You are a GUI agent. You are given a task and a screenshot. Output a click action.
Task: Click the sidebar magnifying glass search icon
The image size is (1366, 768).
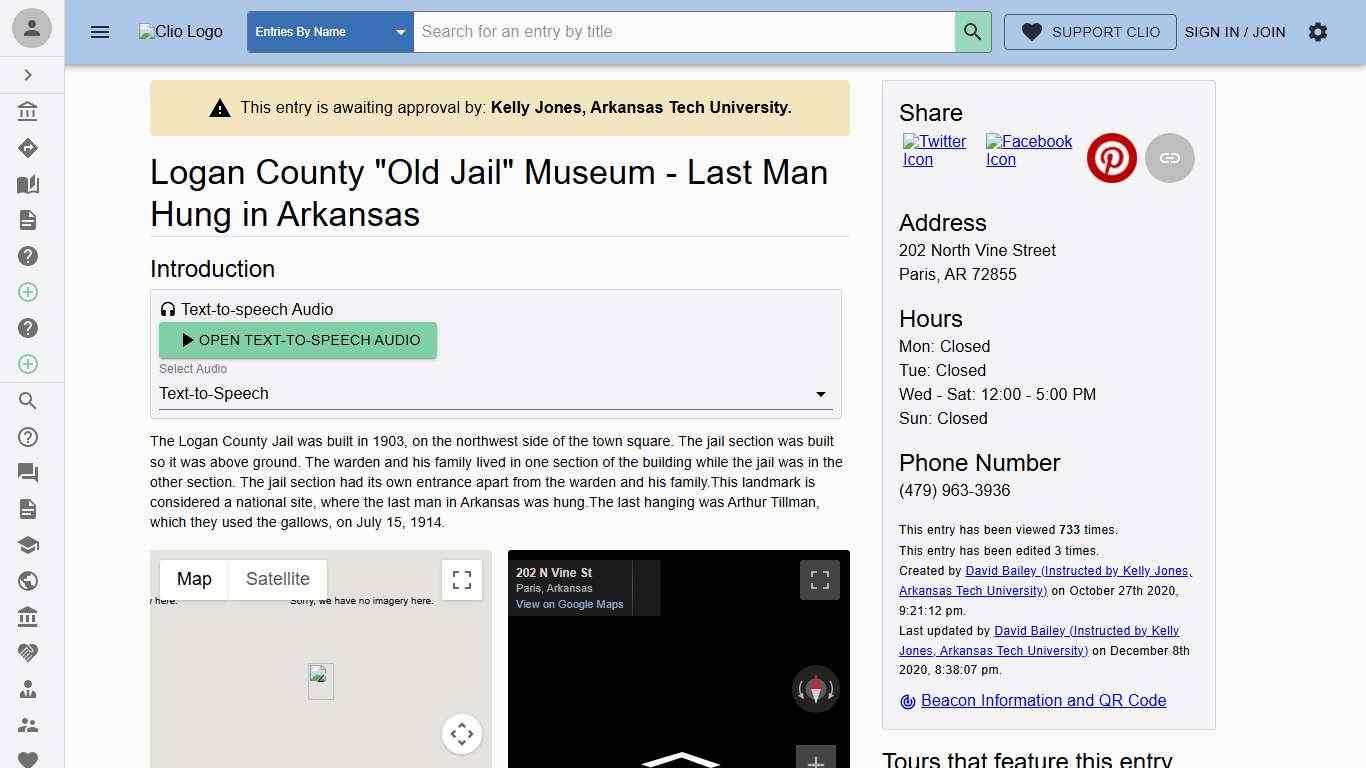coord(27,400)
